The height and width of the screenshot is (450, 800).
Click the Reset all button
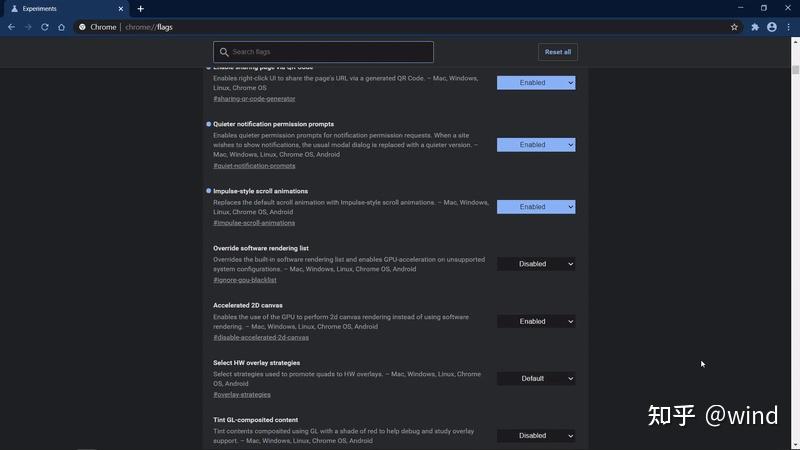tap(557, 52)
